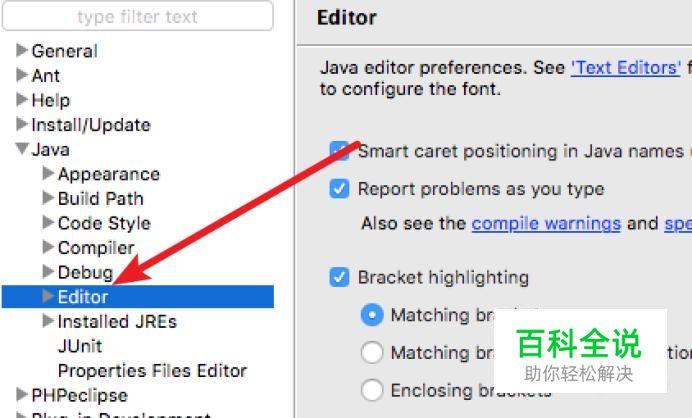Expand the General preferences node

coord(22,50)
